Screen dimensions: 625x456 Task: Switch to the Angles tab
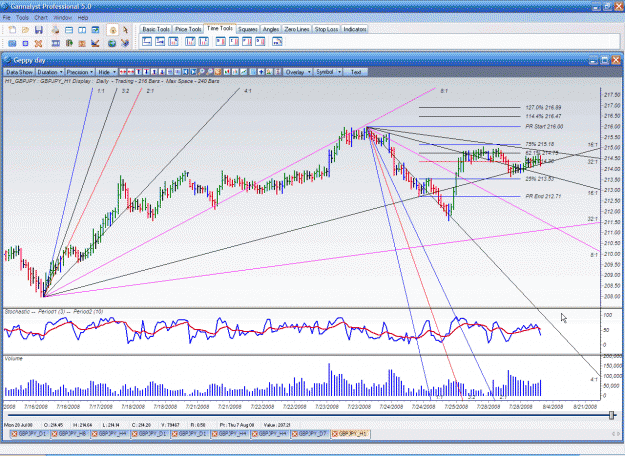click(271, 29)
